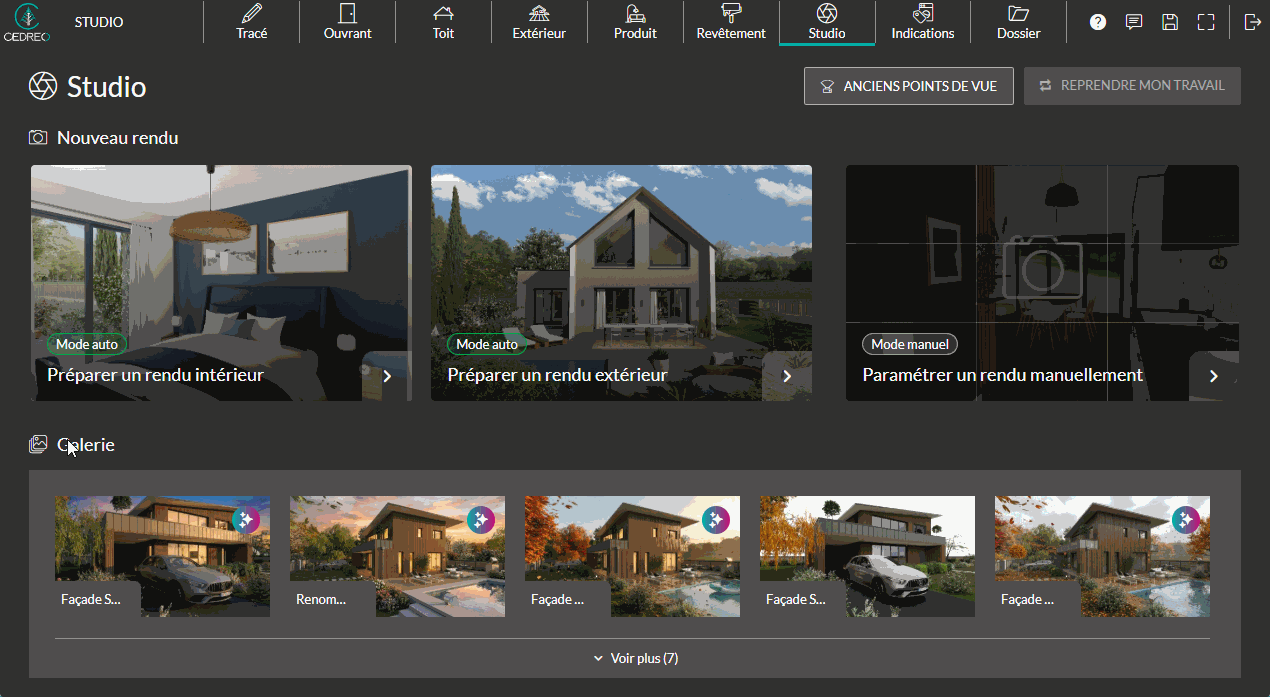Image resolution: width=1270 pixels, height=697 pixels.
Task: Click the save floppy disk icon
Action: [x=1170, y=22]
